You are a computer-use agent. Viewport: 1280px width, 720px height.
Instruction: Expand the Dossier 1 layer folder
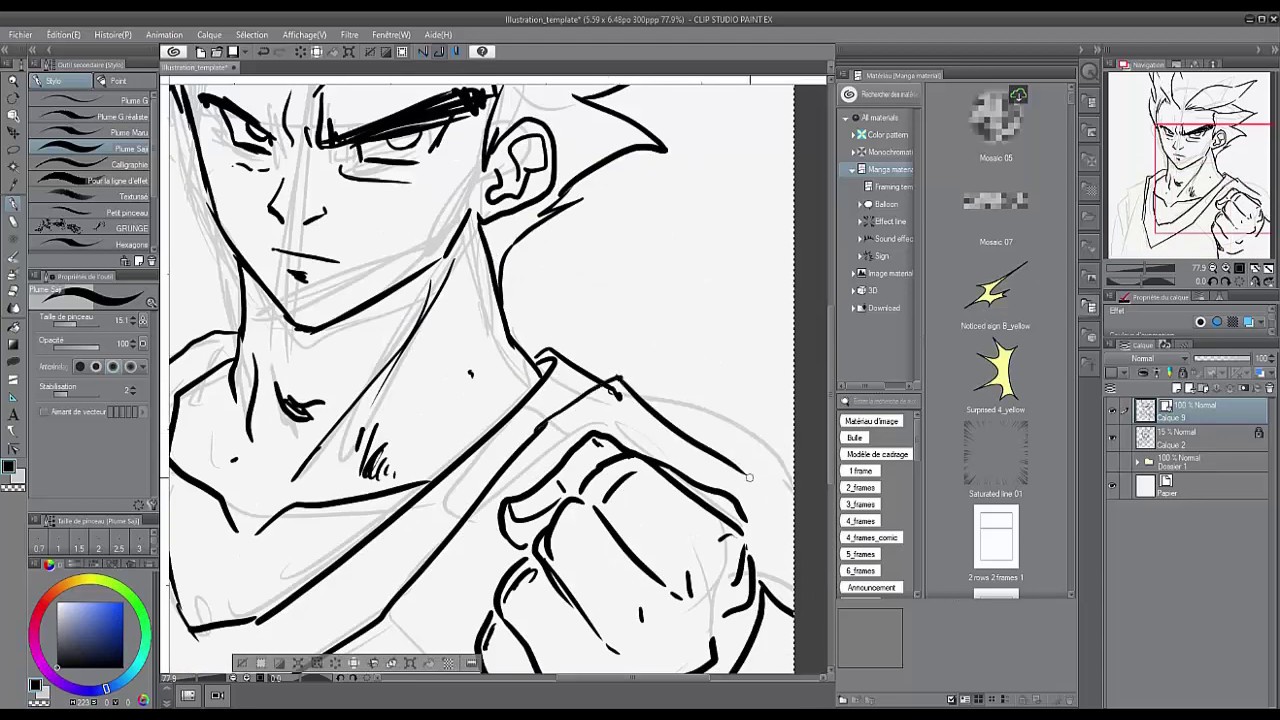coord(1136,462)
